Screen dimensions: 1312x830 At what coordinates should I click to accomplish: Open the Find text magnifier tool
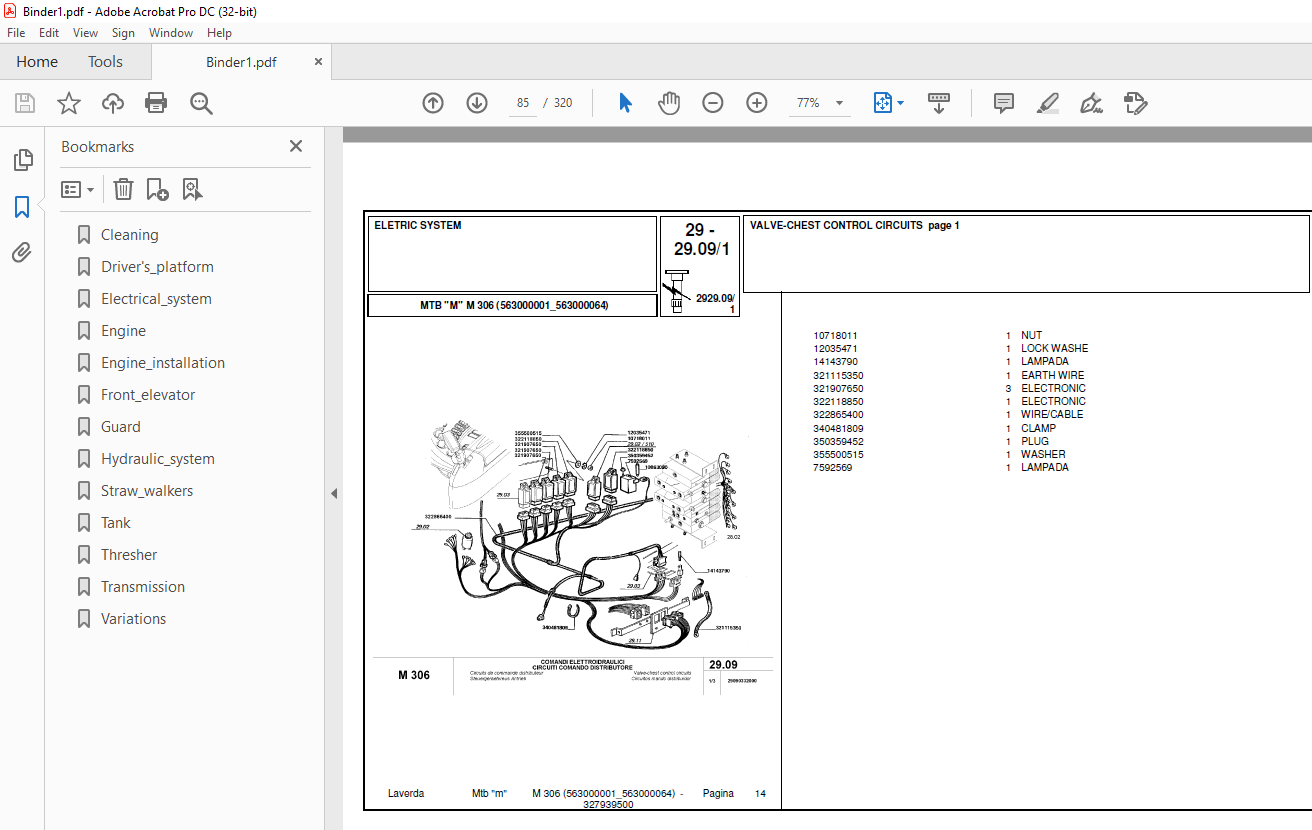tap(201, 103)
